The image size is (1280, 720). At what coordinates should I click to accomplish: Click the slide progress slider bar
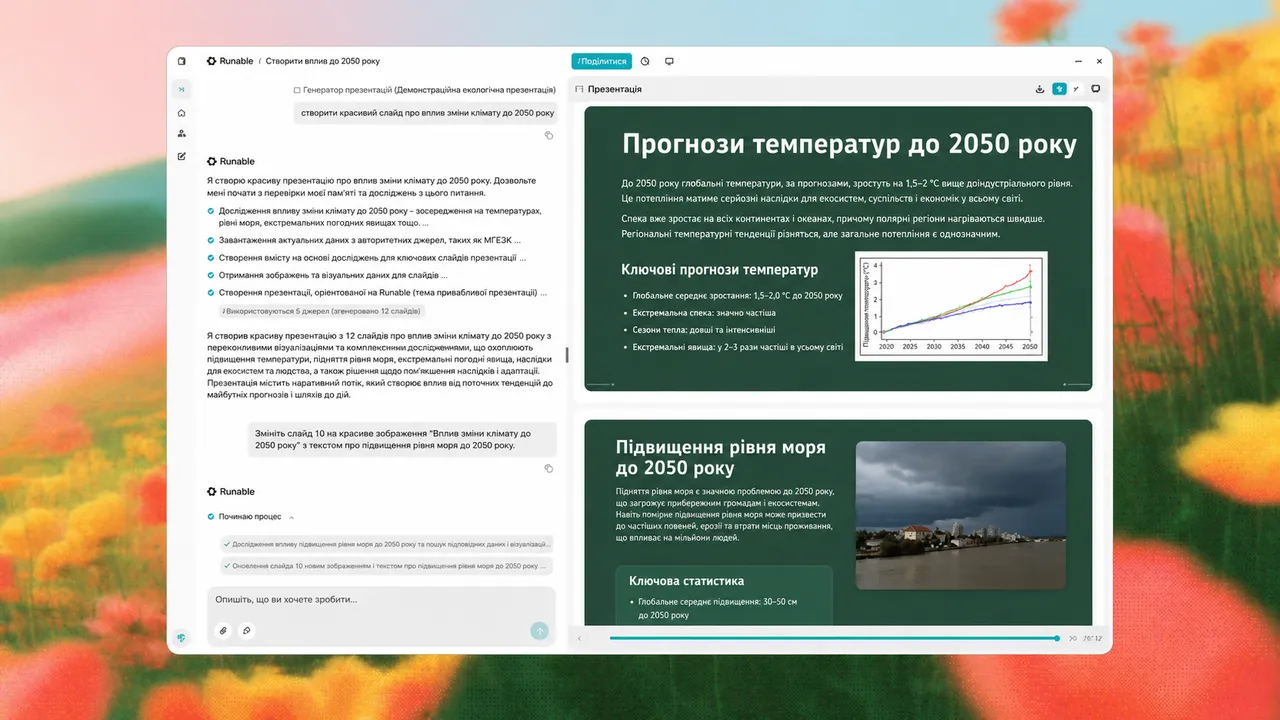pyautogui.click(x=834, y=638)
